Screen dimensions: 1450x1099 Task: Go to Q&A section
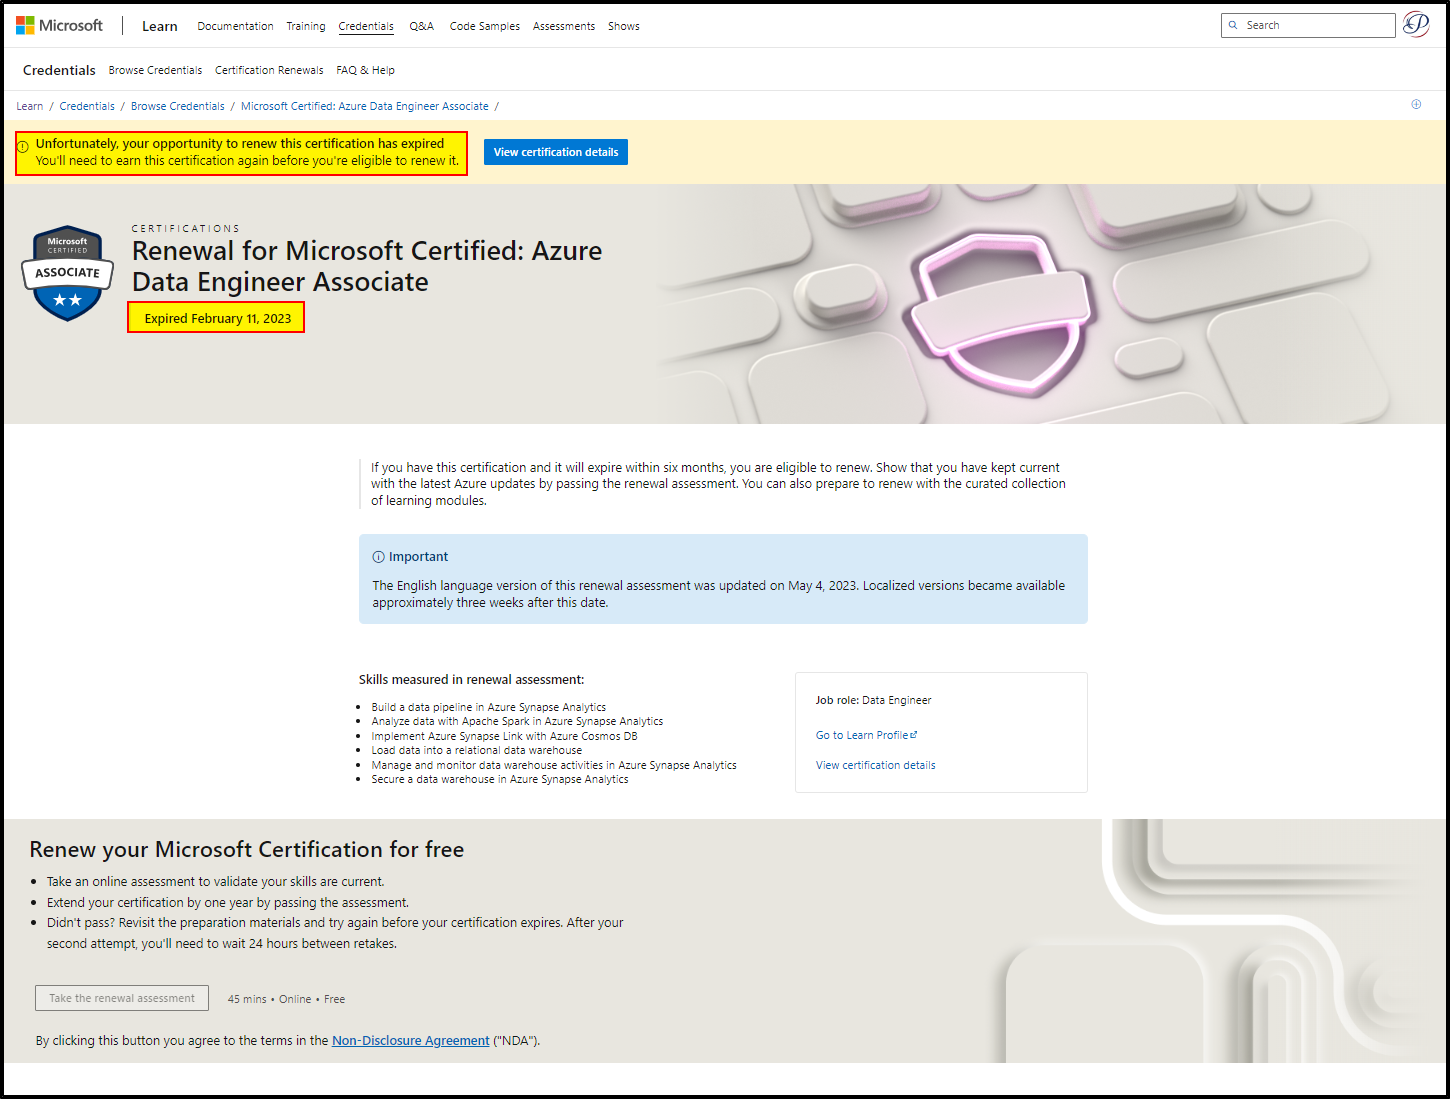[x=421, y=26]
